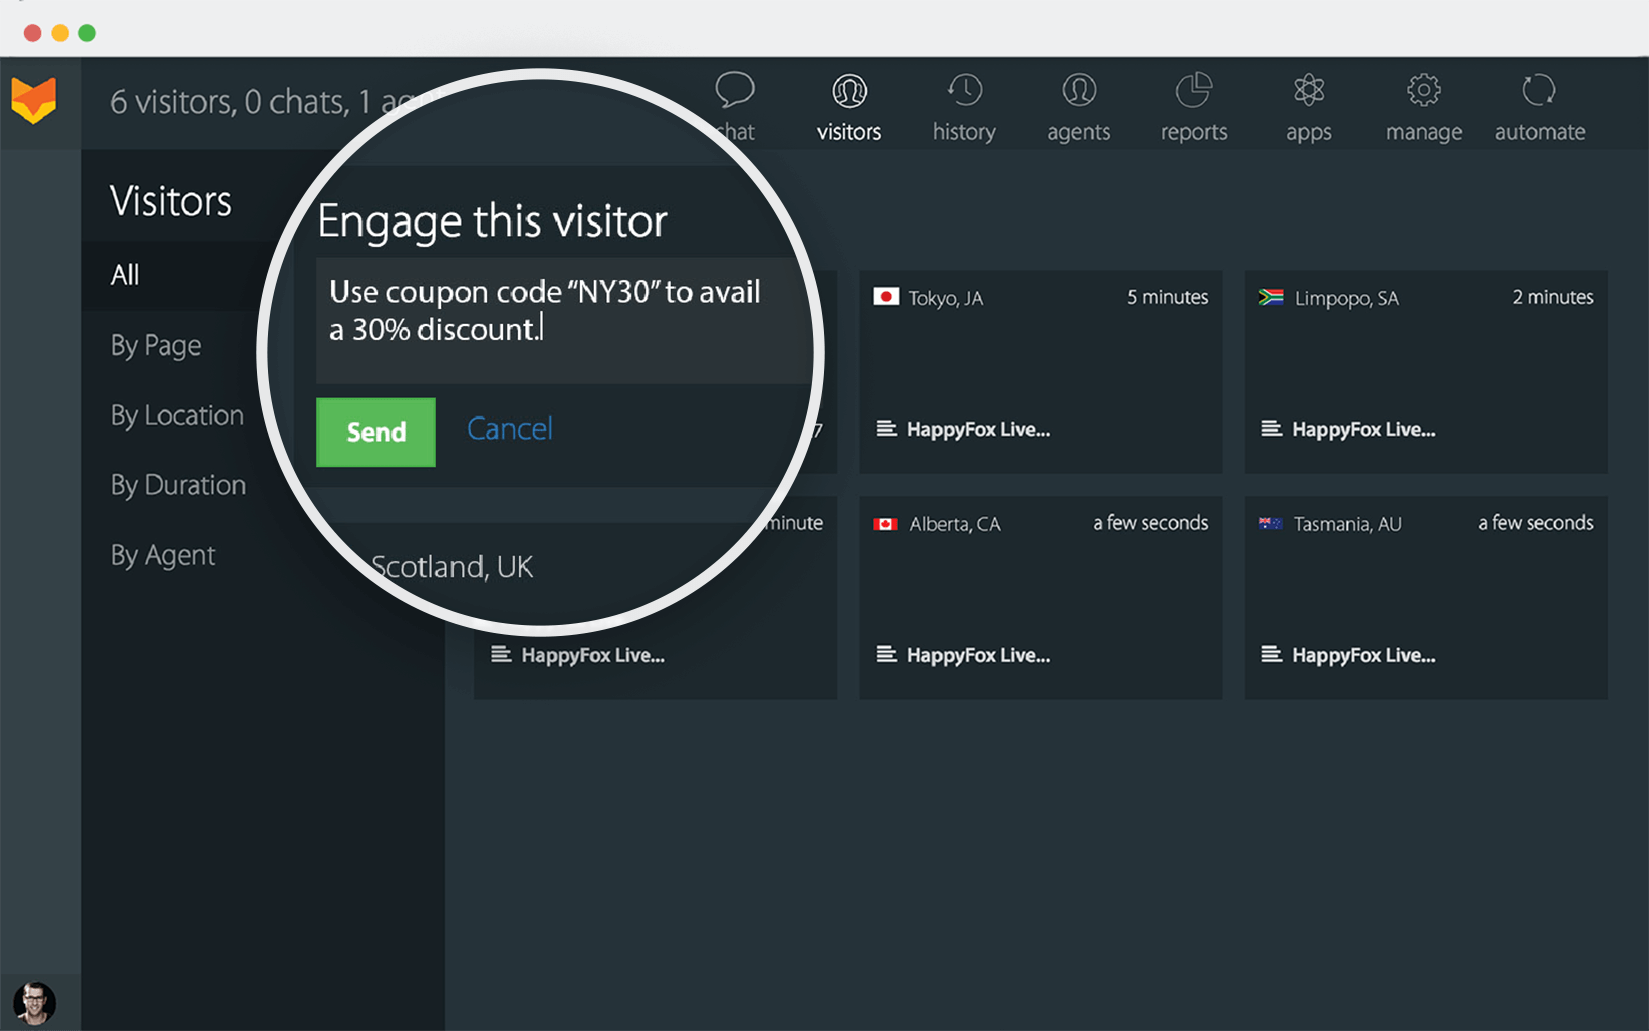Click the Visitors sidebar heading
This screenshot has height=1031, width=1649.
coord(171,201)
